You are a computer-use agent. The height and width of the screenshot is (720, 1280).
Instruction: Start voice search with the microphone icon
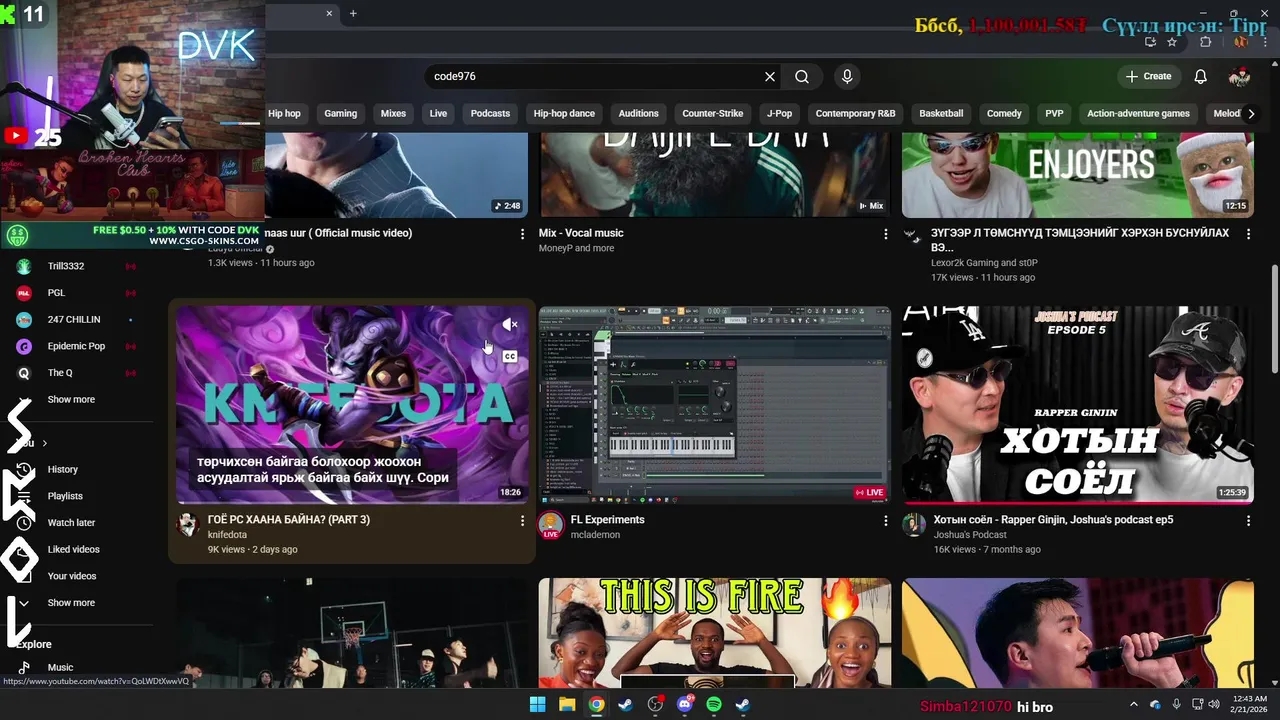point(847,76)
